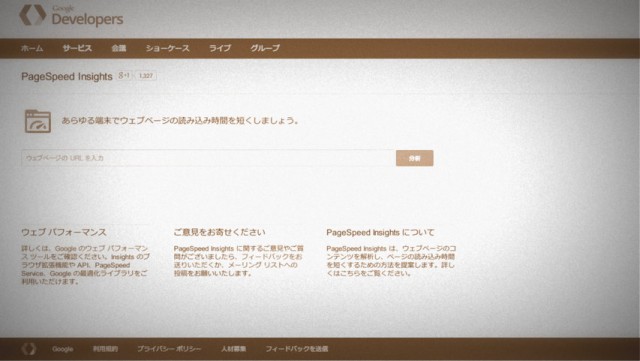The width and height of the screenshot is (640, 361).
Task: Click the 1,327 share count bubble
Action: (146, 76)
